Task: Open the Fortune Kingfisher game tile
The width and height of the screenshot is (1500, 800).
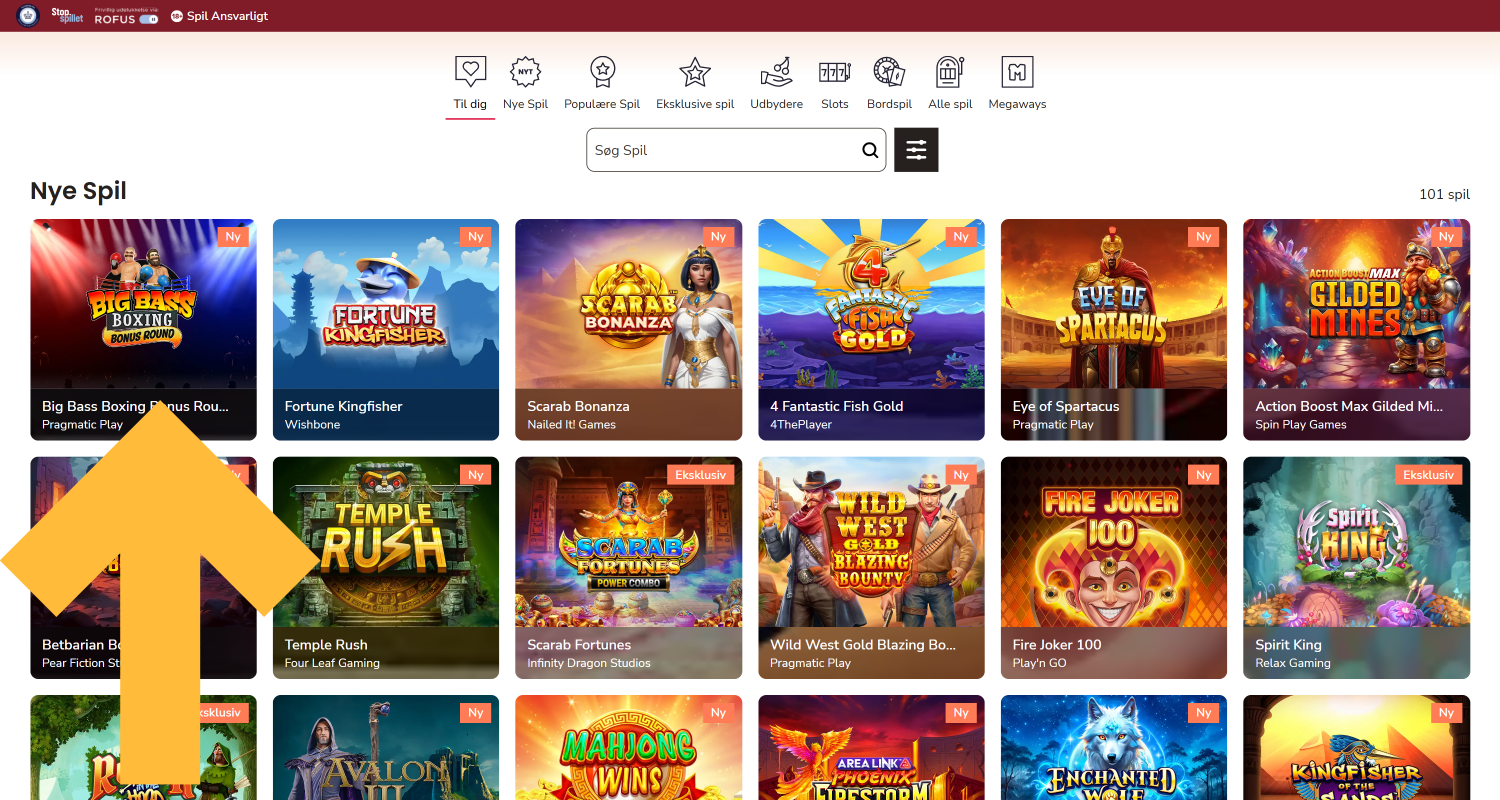Action: [386, 330]
